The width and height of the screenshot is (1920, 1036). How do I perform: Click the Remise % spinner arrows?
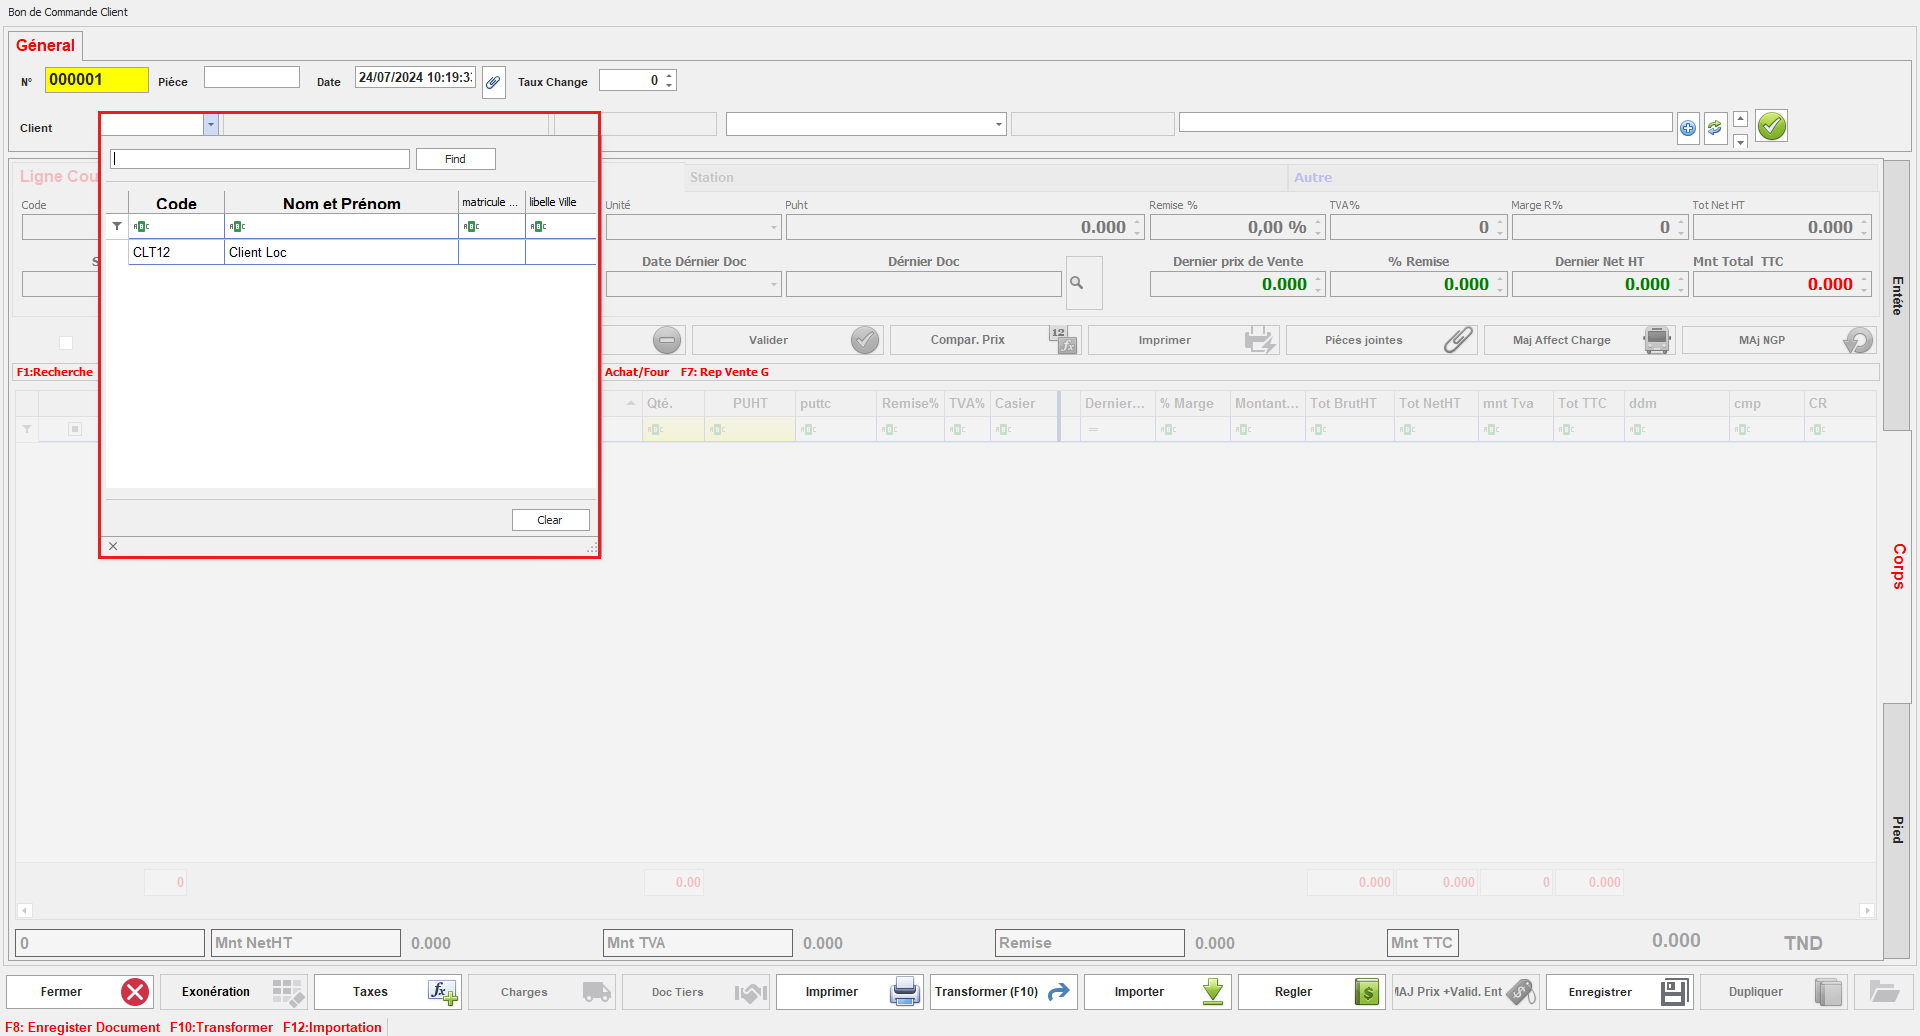click(1318, 228)
